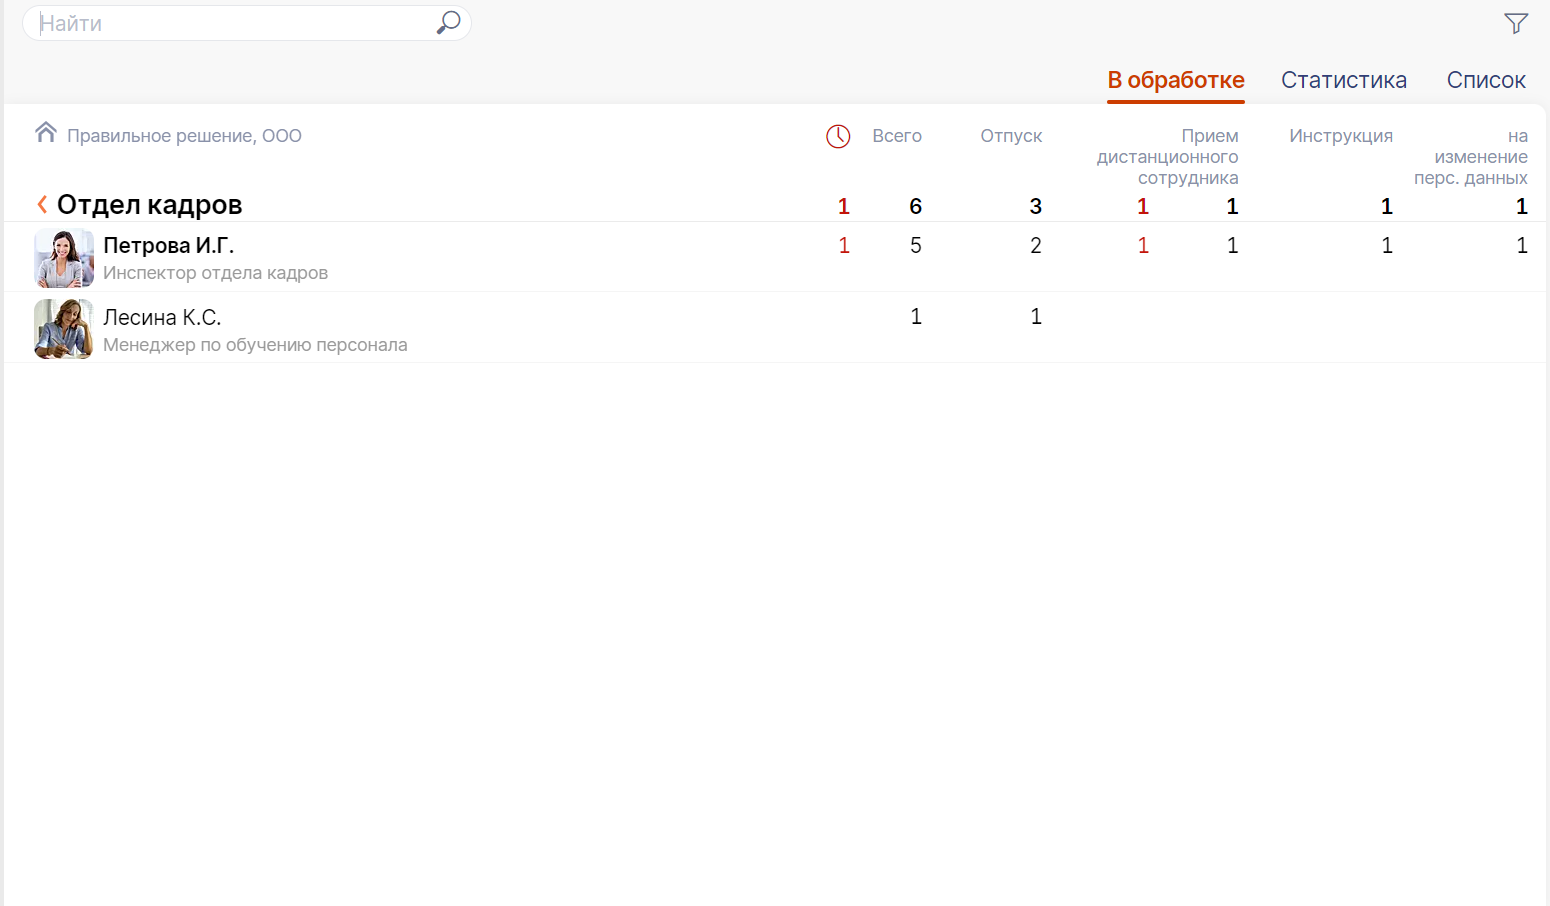The image size is (1550, 906).
Task: Click the red clock overdue column icon
Action: click(838, 137)
